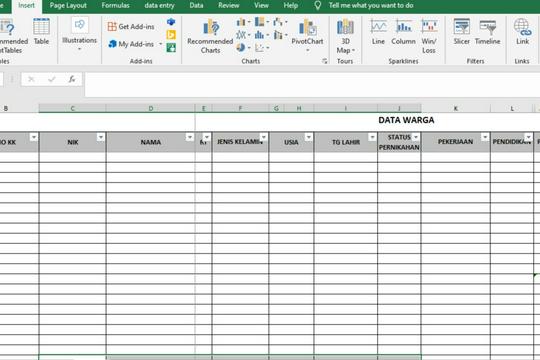Viewport: 540px width, 360px height.
Task: Insert a Timeline filter
Action: (487, 32)
